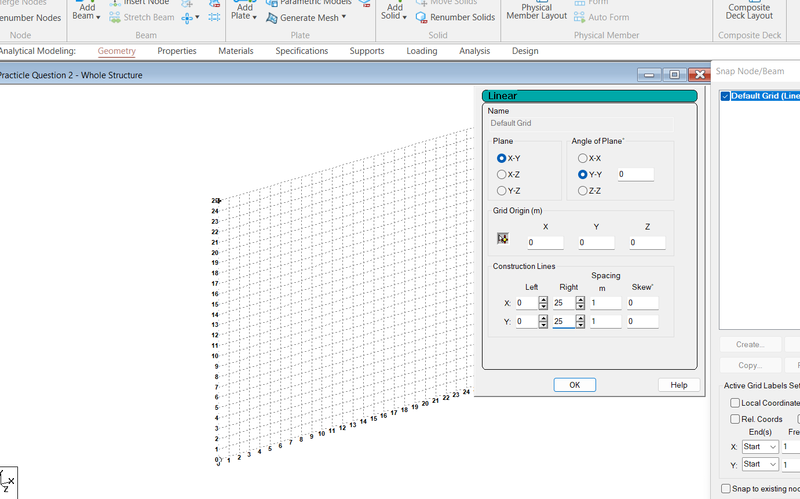Click X spacing field
The height and width of the screenshot is (499, 800).
click(606, 303)
